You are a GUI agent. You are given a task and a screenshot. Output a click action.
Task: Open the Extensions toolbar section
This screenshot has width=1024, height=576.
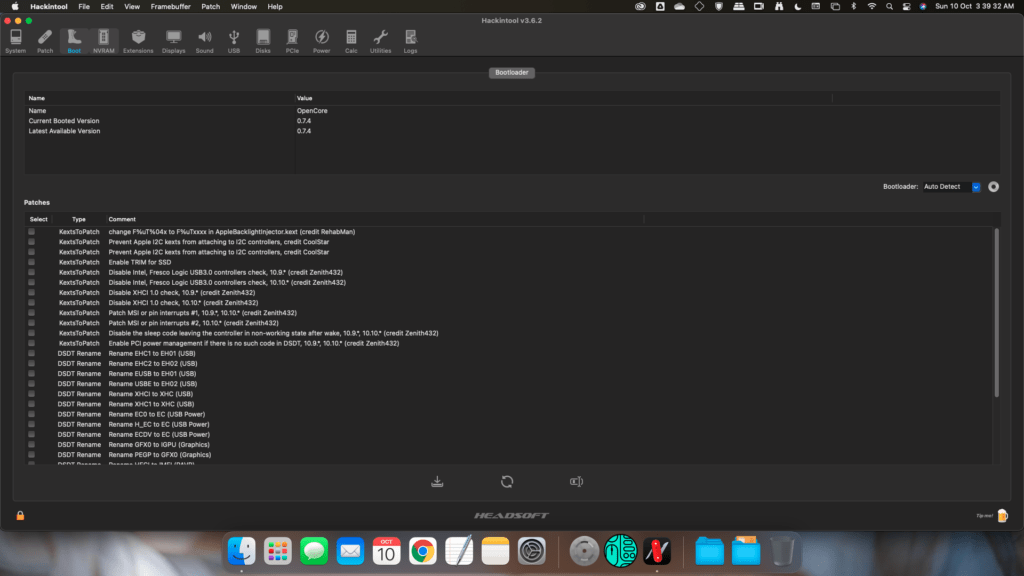point(138,41)
